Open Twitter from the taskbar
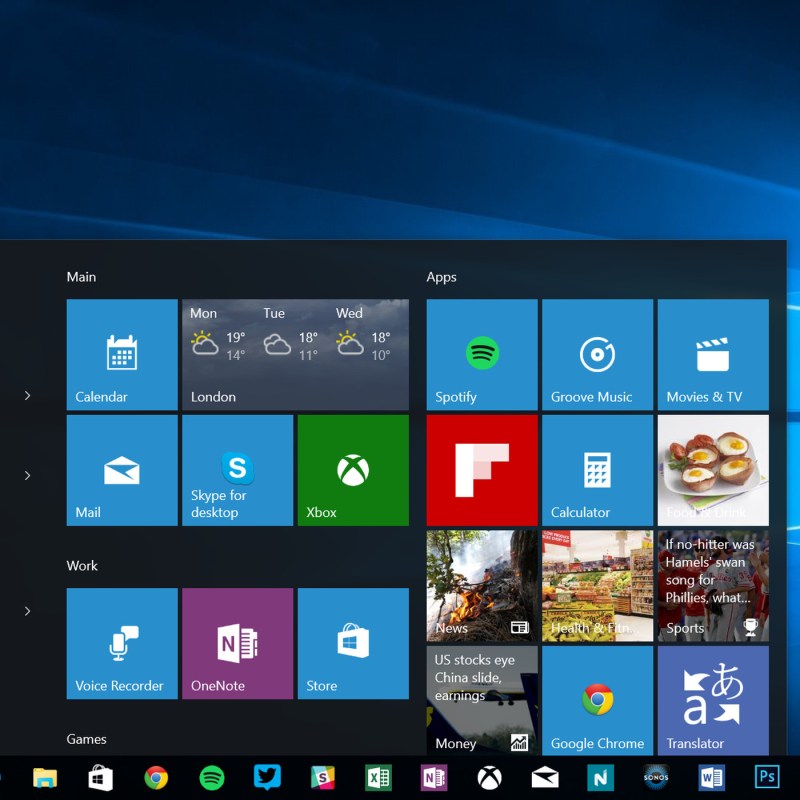Image resolution: width=800 pixels, height=800 pixels. pos(267,778)
